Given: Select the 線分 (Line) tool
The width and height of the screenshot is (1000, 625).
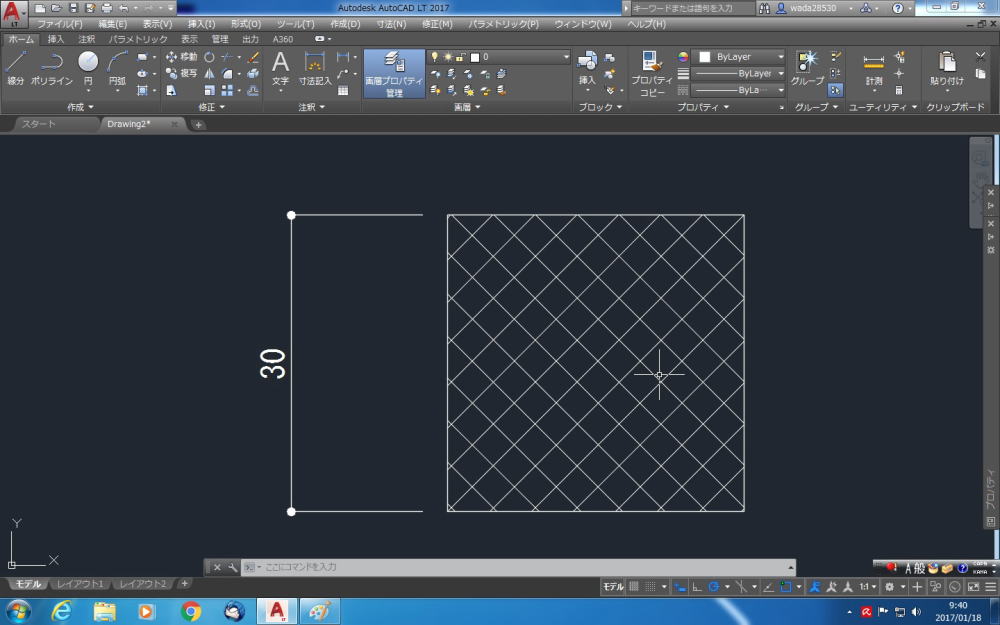Looking at the screenshot, I should (15, 68).
